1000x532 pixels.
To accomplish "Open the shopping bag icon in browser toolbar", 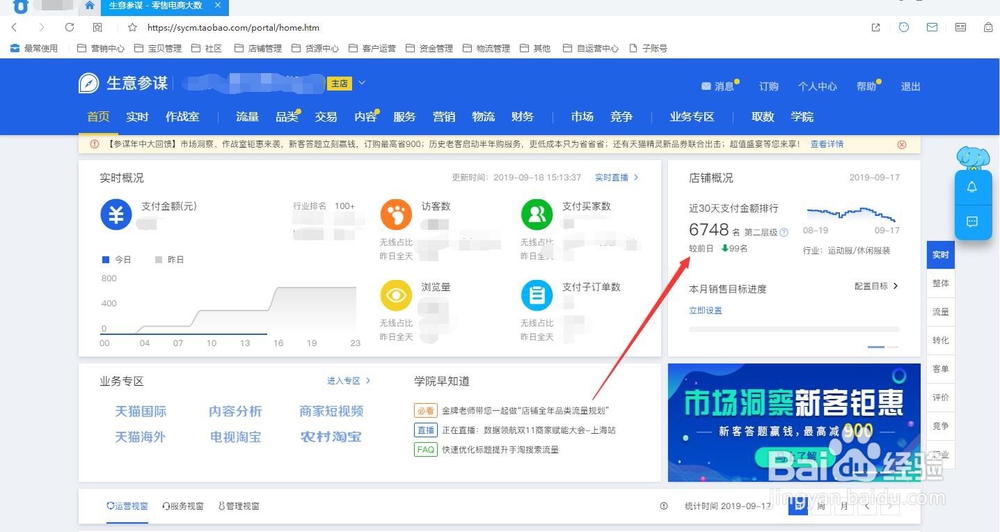I will (x=988, y=27).
